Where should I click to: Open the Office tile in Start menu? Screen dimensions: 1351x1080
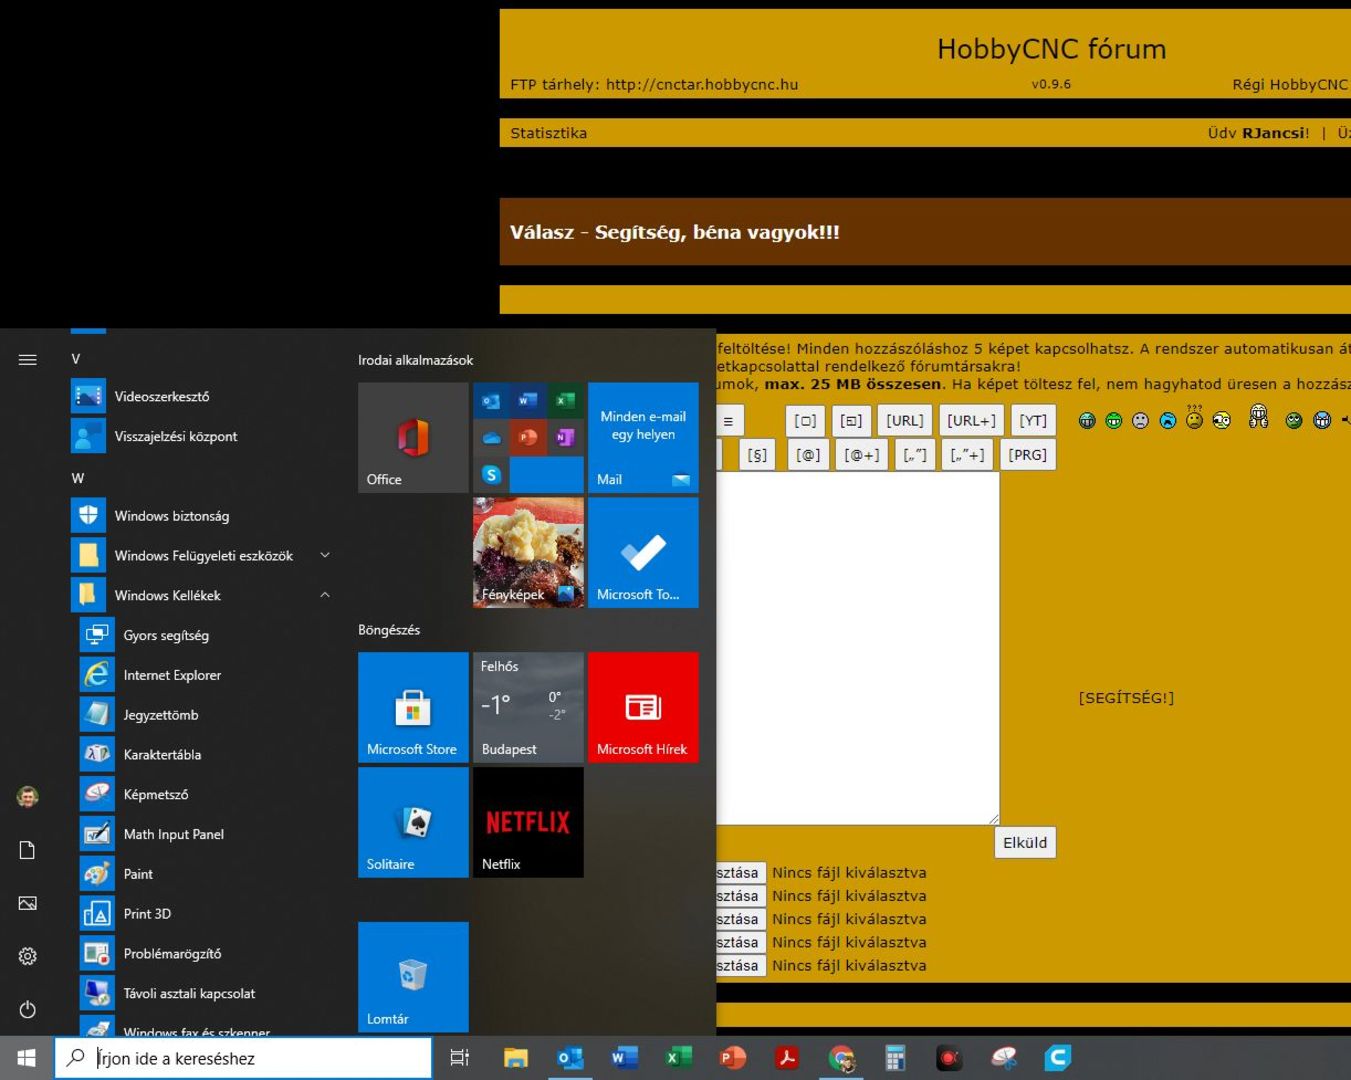pos(413,437)
